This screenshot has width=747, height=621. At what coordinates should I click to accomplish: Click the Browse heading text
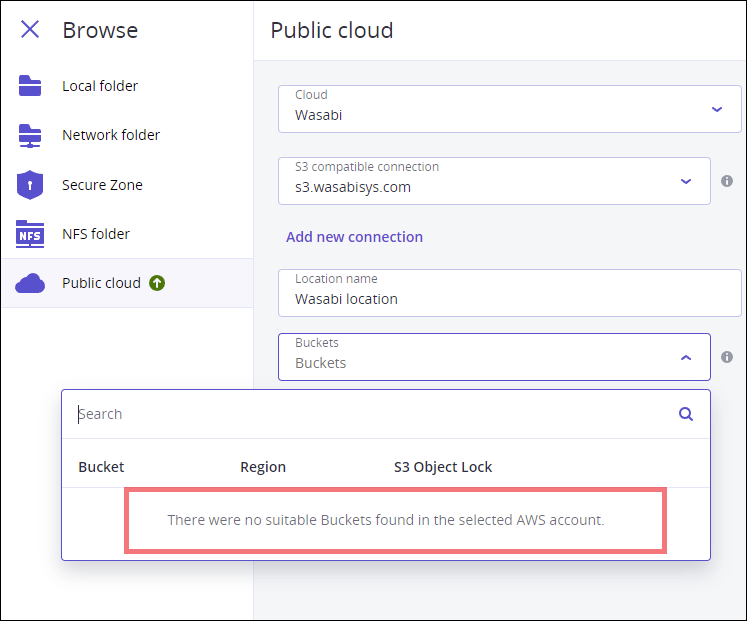click(100, 30)
